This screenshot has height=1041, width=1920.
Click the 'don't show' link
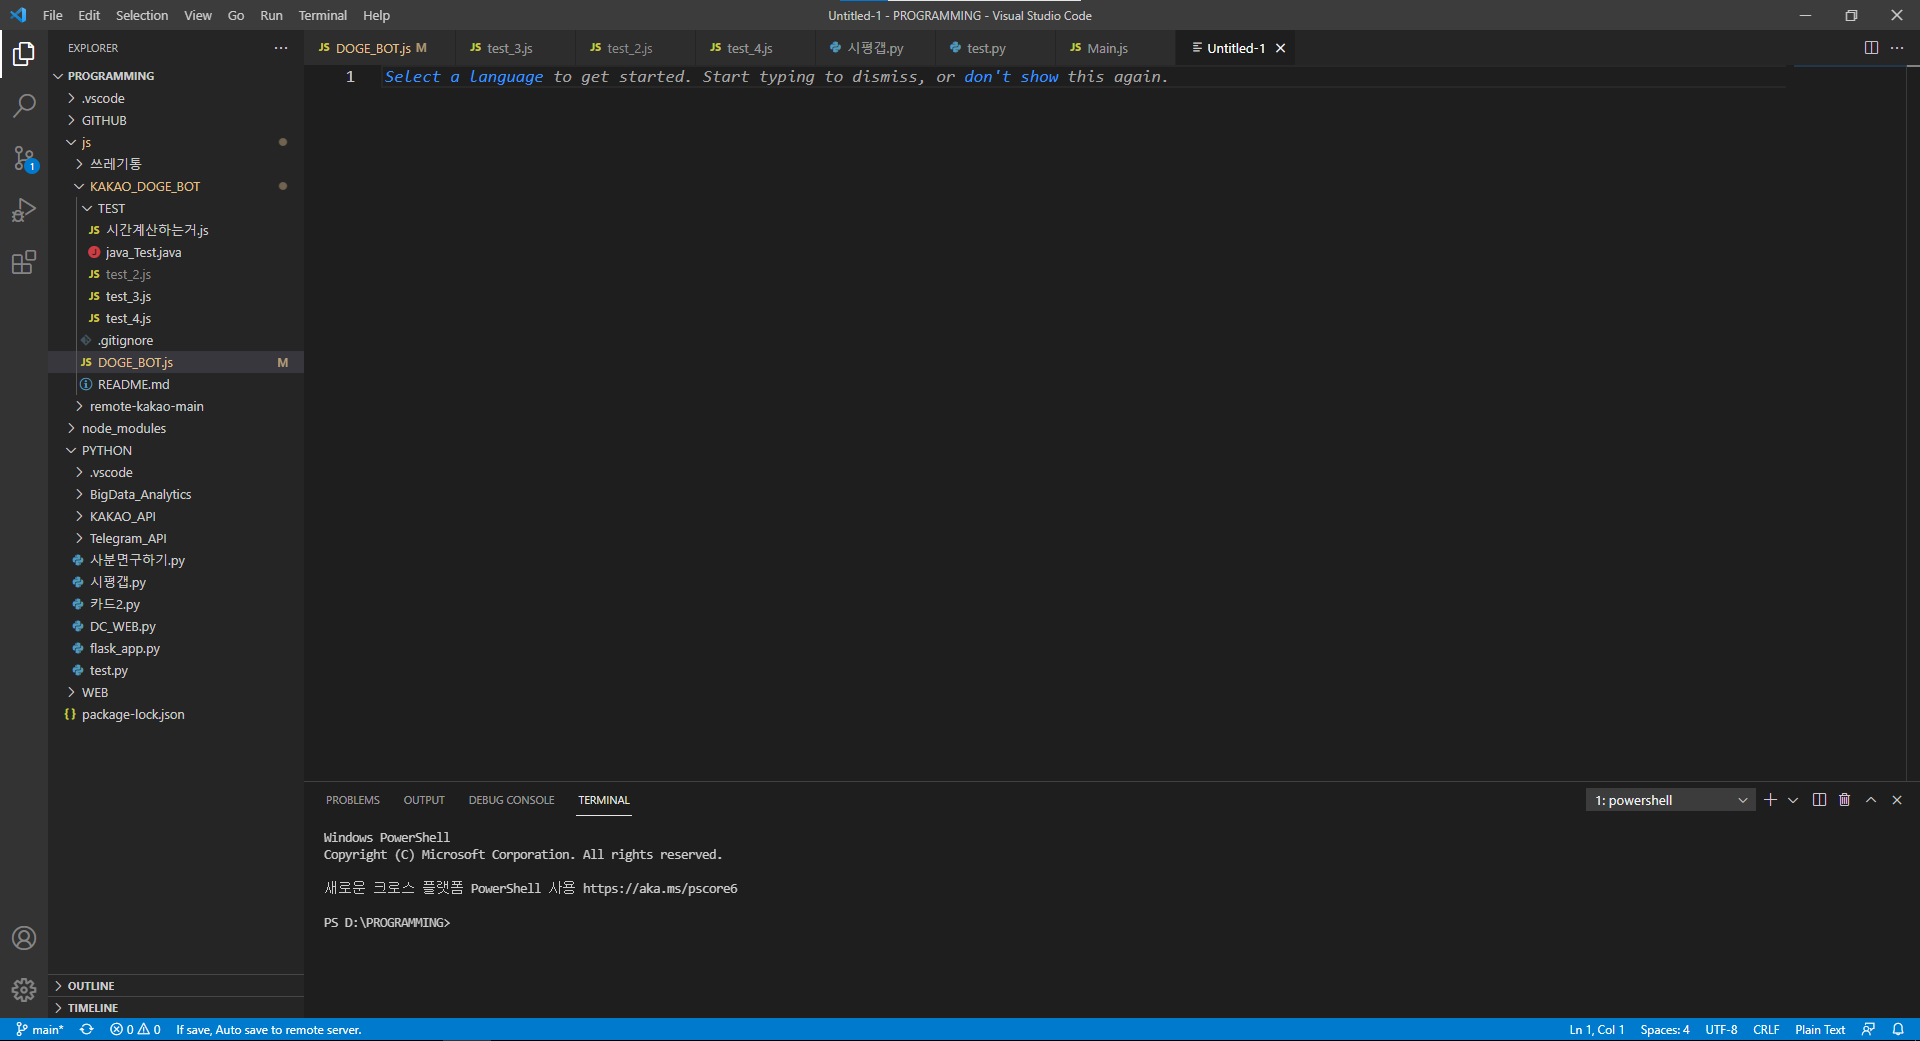coord(1011,77)
